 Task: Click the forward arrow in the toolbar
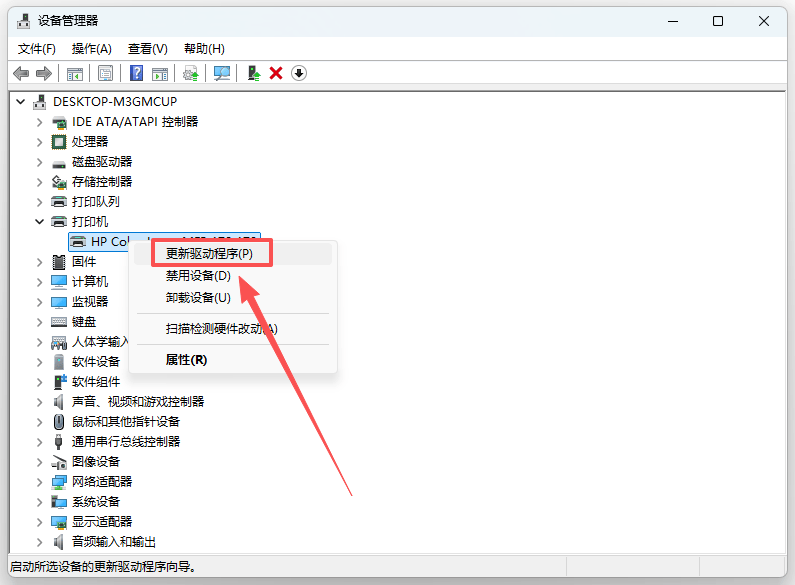pyautogui.click(x=43, y=73)
